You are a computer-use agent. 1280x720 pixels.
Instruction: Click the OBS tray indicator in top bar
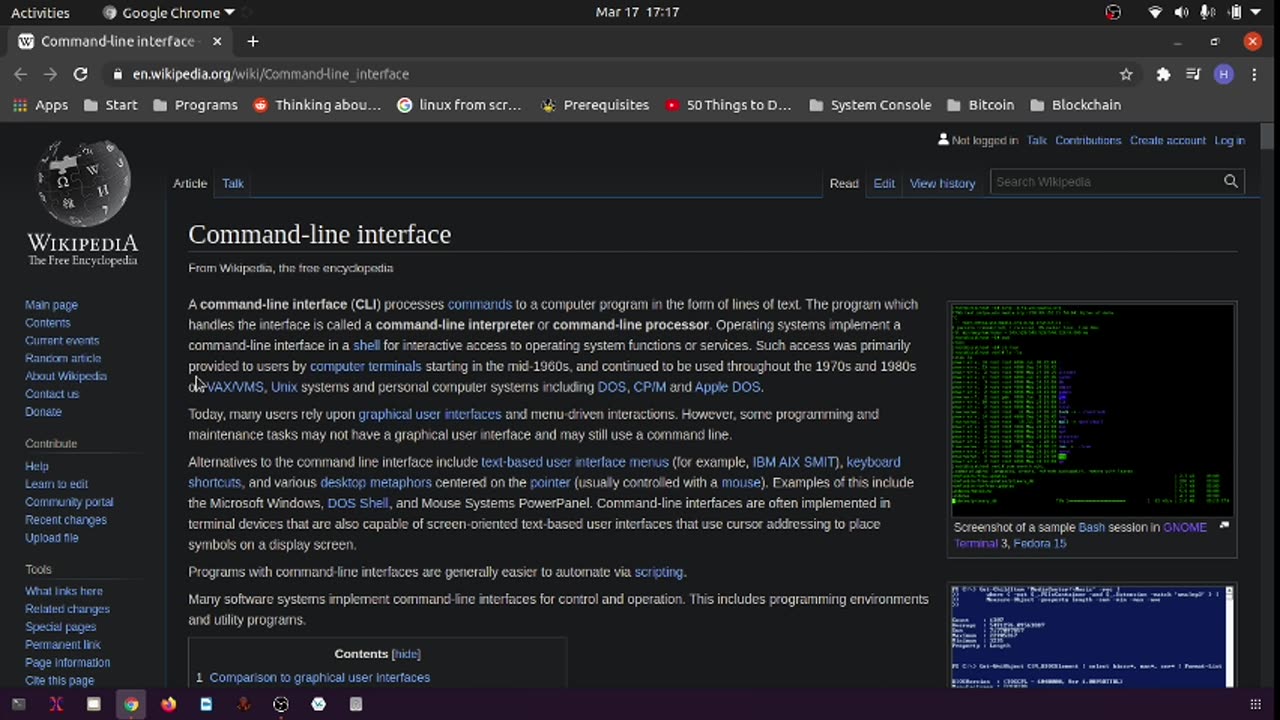1113,12
